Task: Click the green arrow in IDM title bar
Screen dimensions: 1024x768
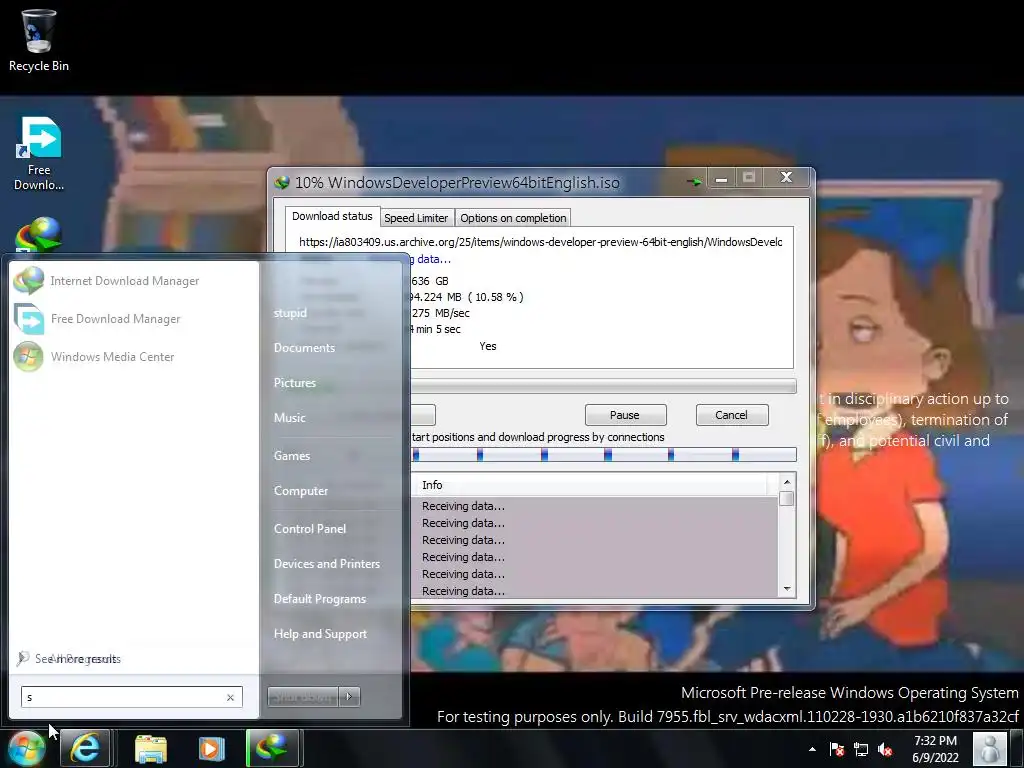Action: pos(694,182)
